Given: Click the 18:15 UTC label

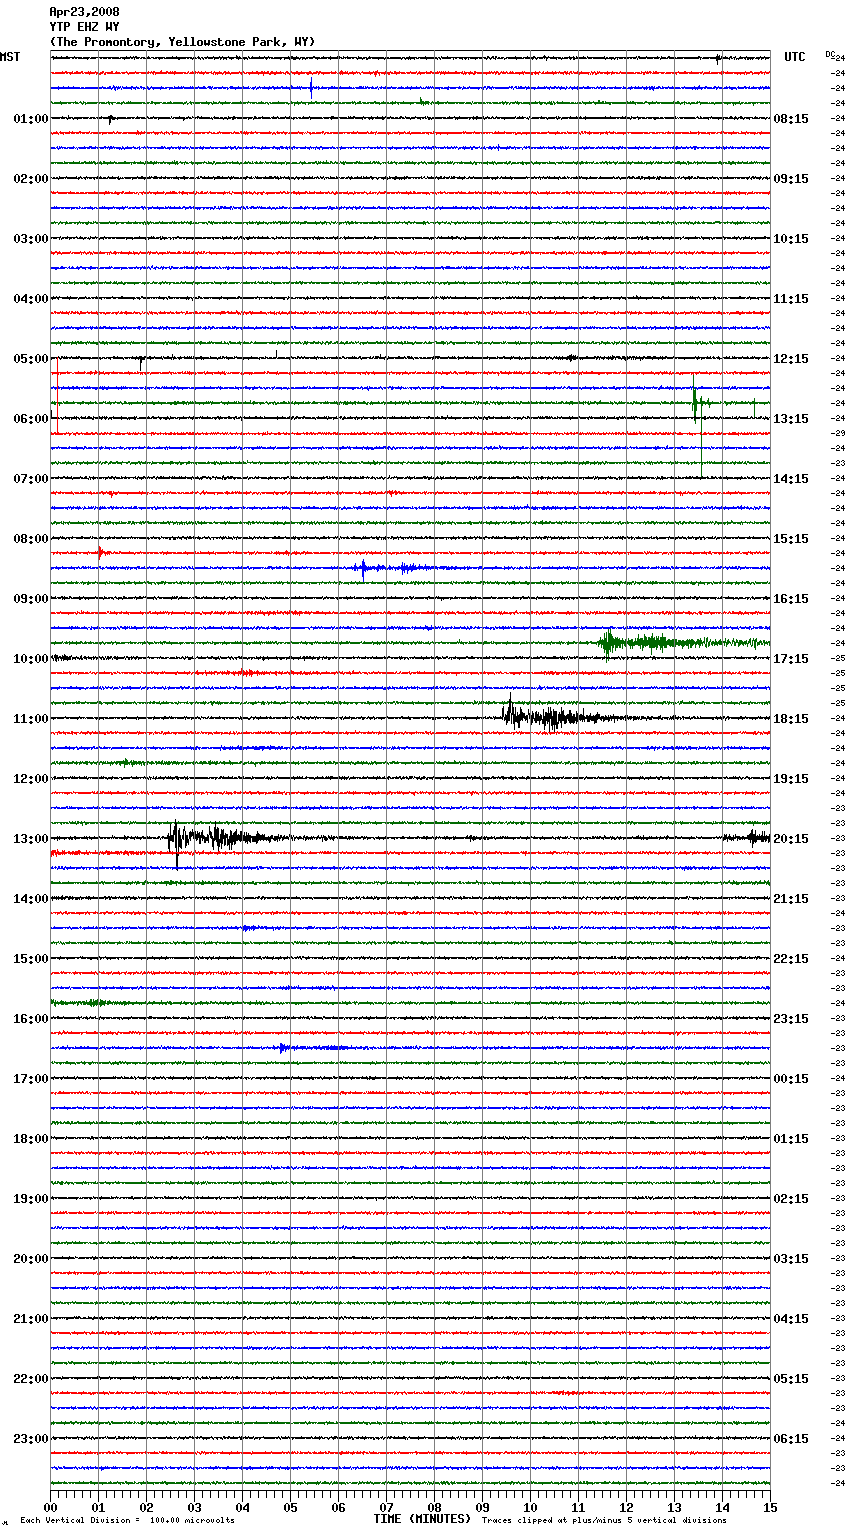Looking at the screenshot, I should [791, 719].
